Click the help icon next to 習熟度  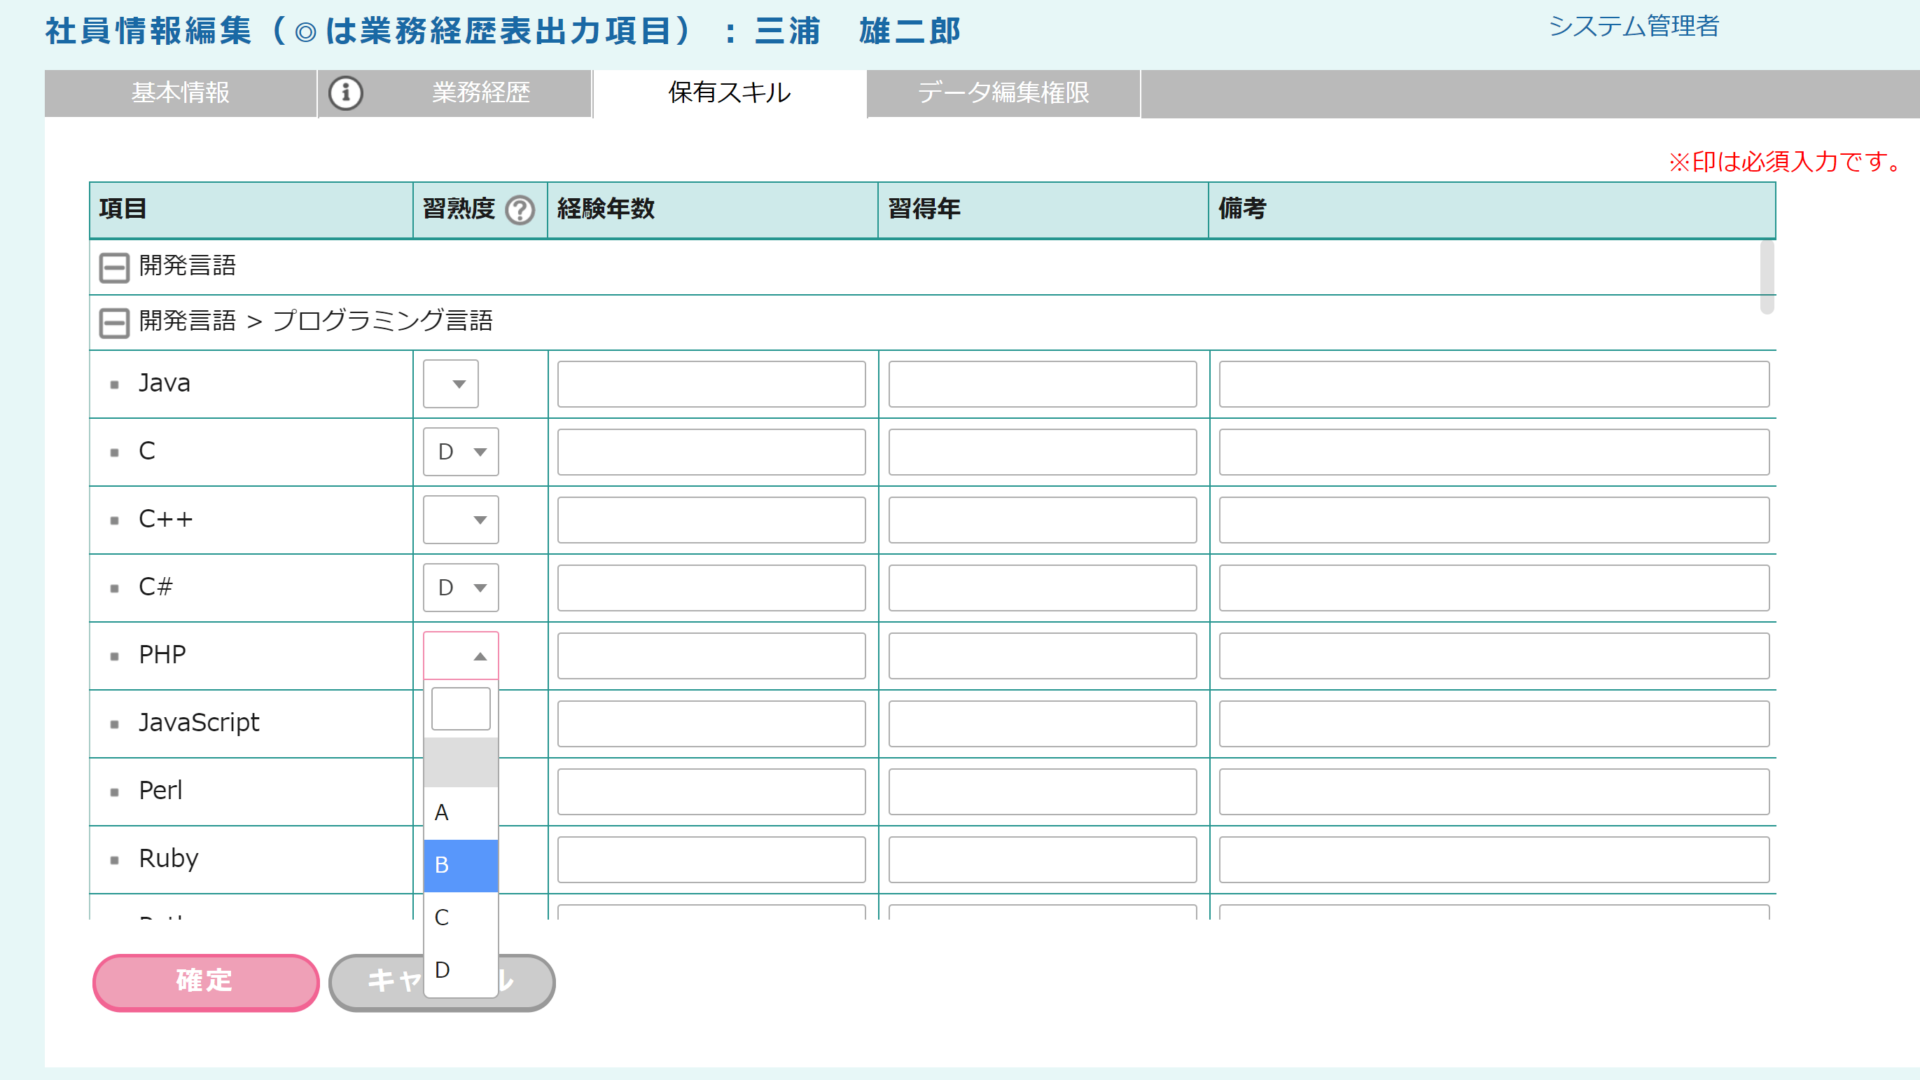[520, 210]
